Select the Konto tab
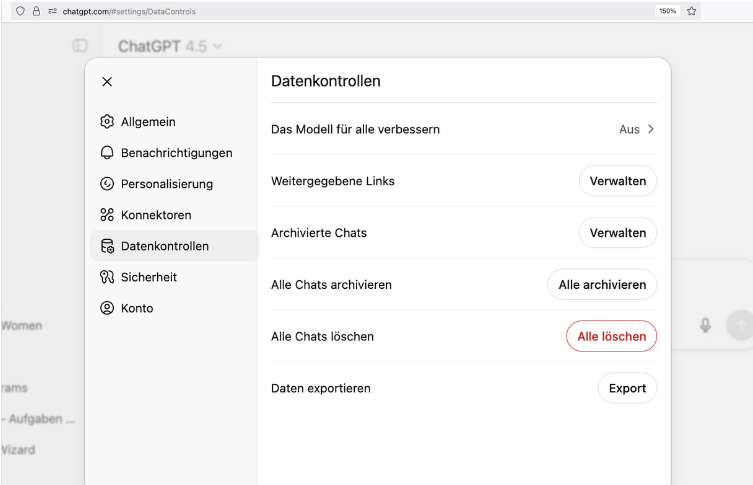Image resolution: width=753 pixels, height=485 pixels. coord(174,308)
